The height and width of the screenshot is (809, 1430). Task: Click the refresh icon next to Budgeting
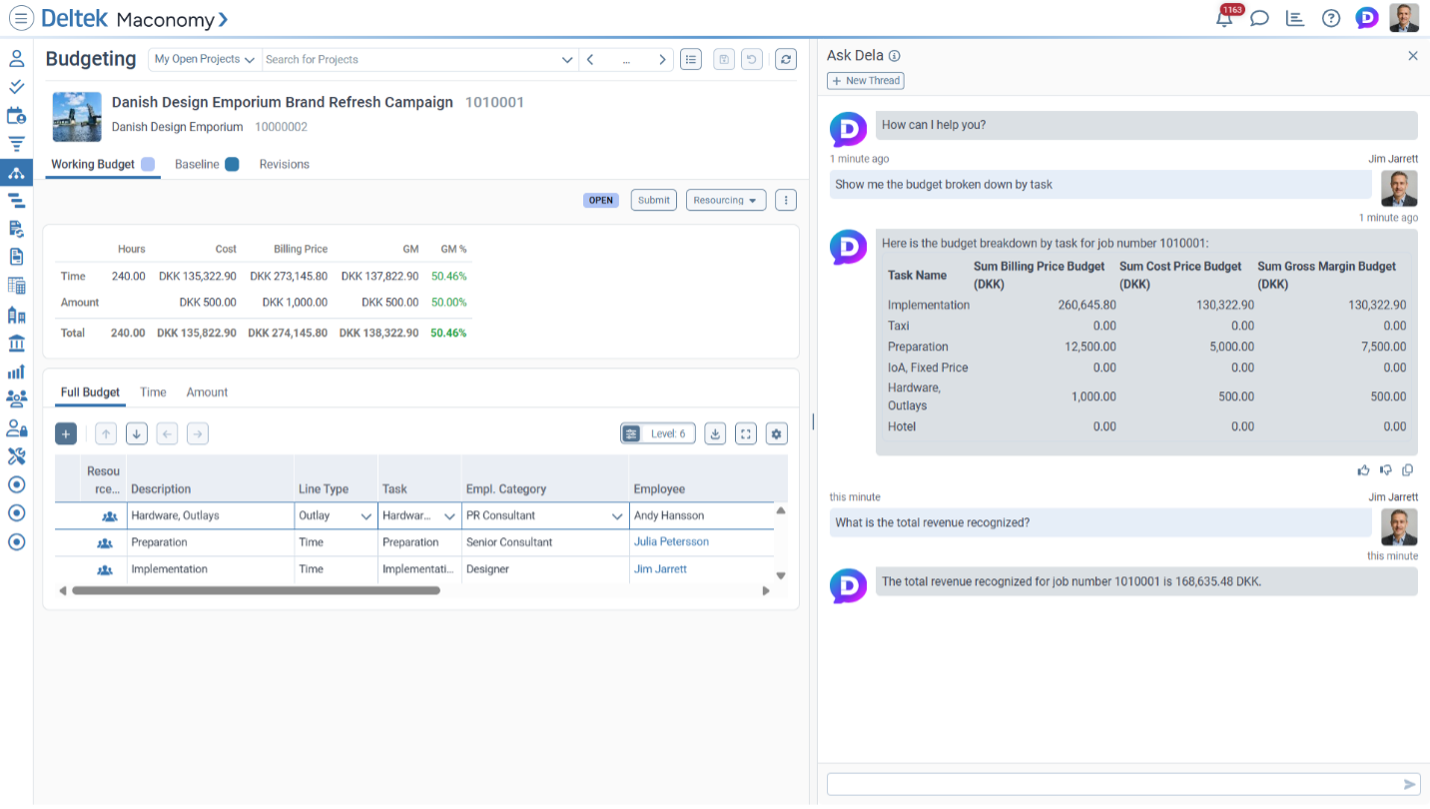coord(786,59)
